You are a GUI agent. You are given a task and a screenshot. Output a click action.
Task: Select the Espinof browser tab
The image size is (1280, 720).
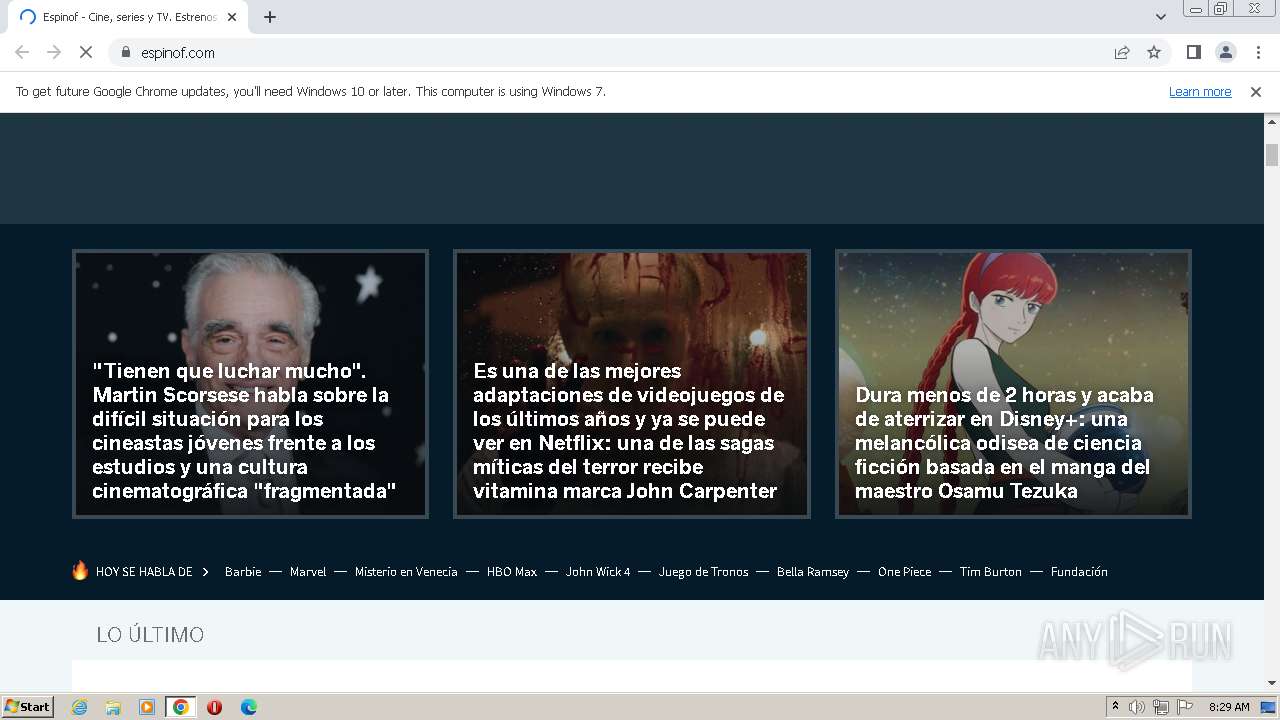[128, 17]
